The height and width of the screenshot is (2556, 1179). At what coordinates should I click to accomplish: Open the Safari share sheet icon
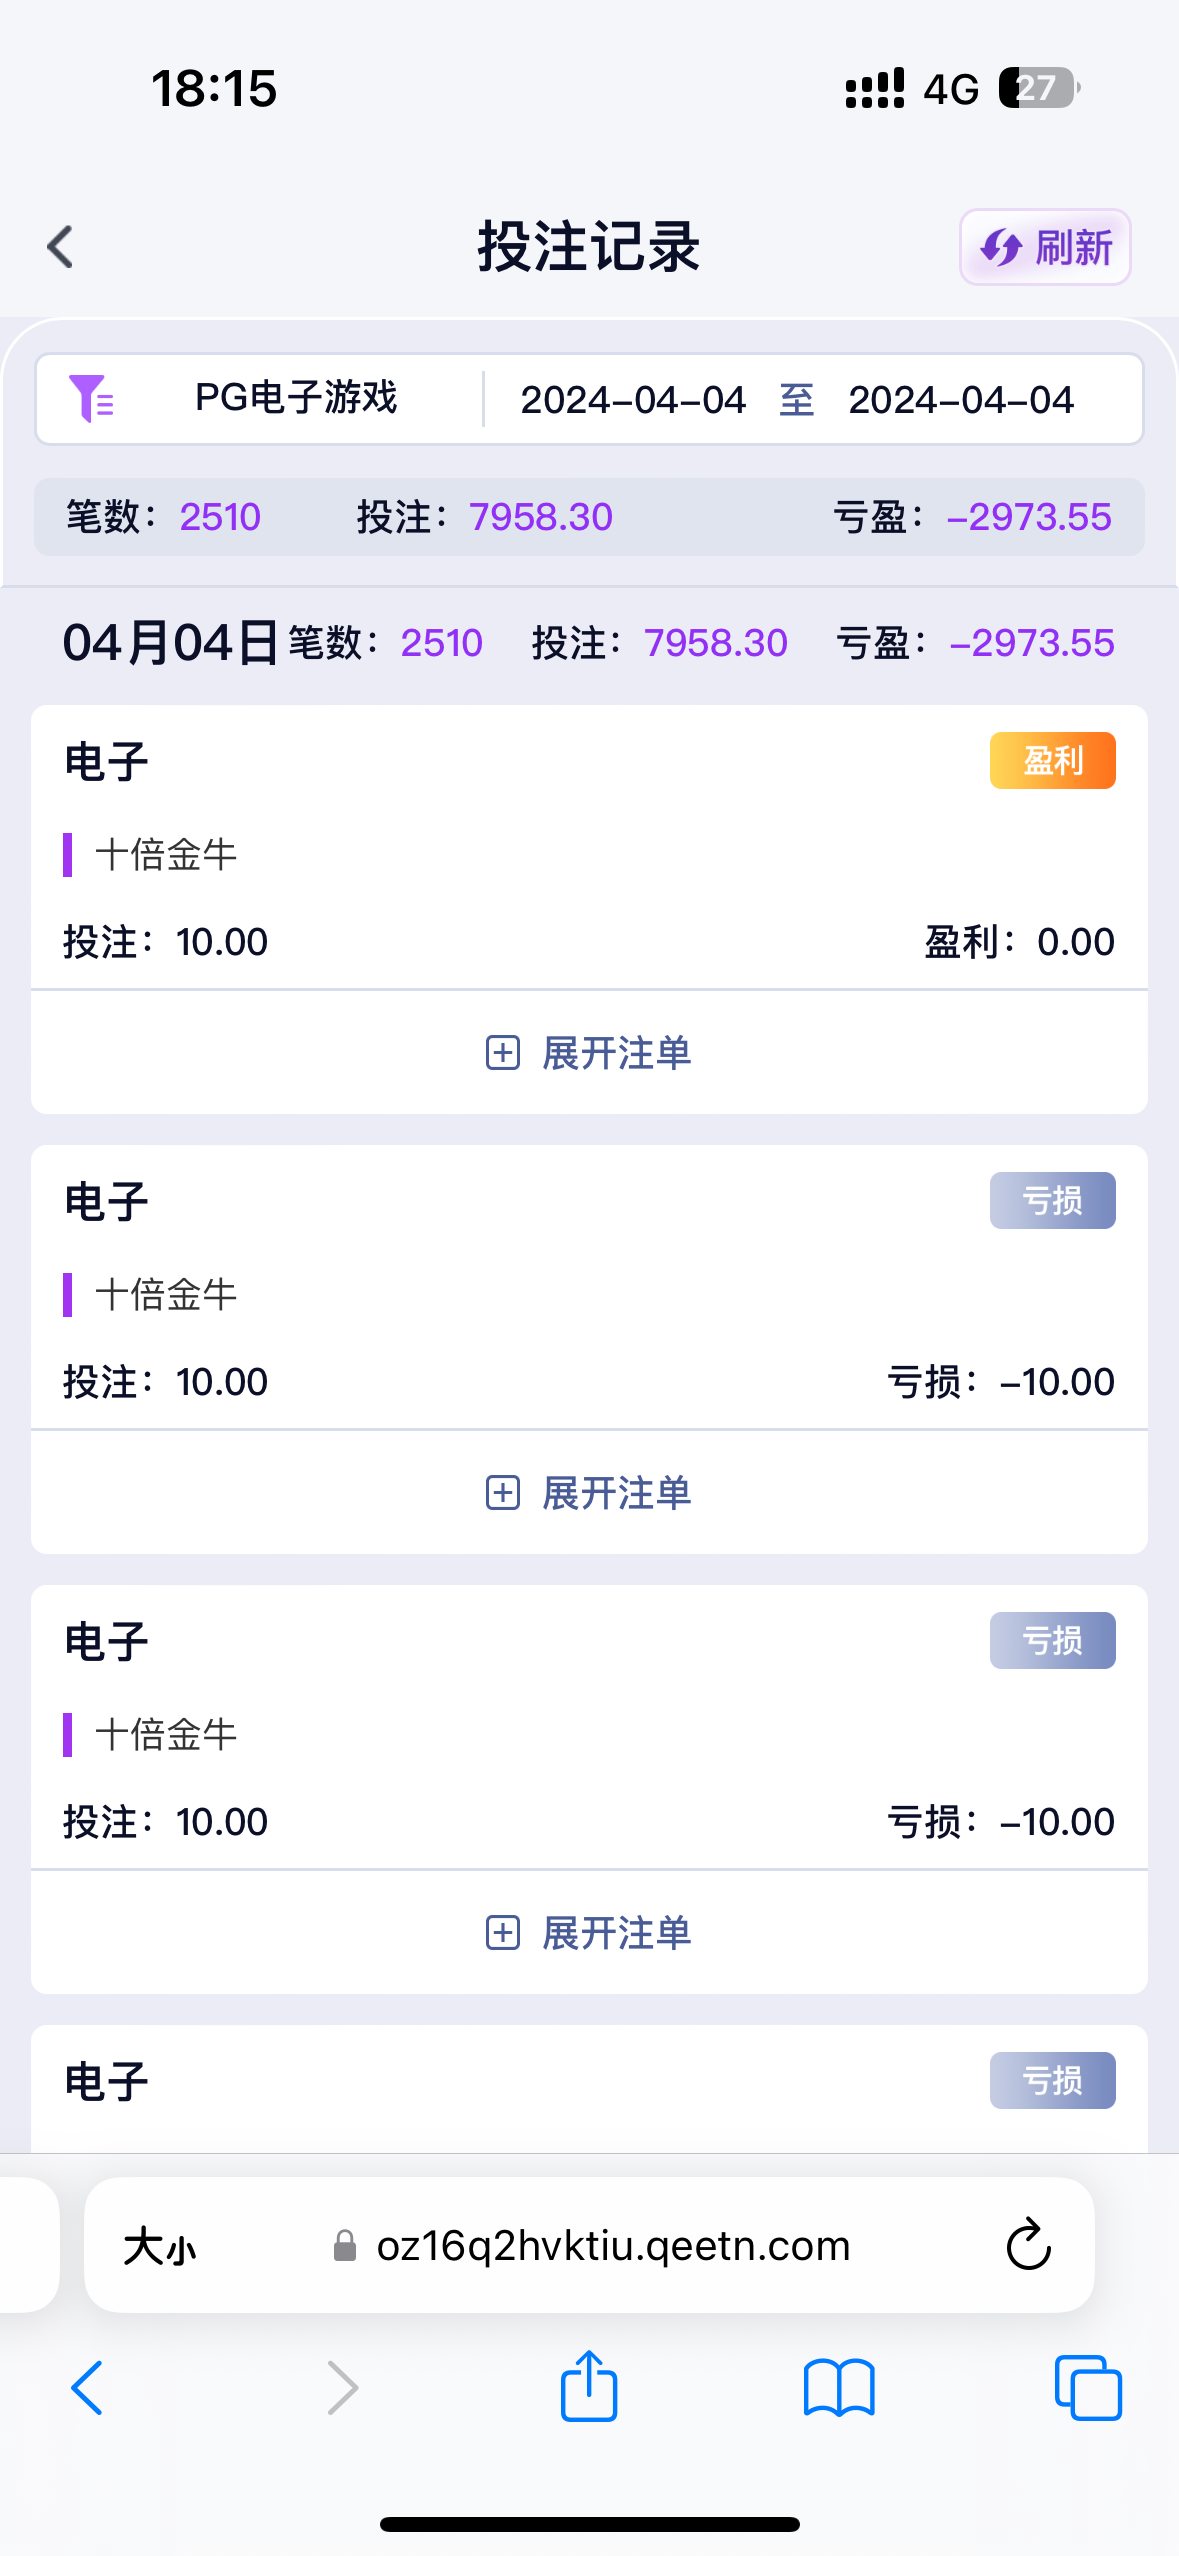(x=589, y=2386)
